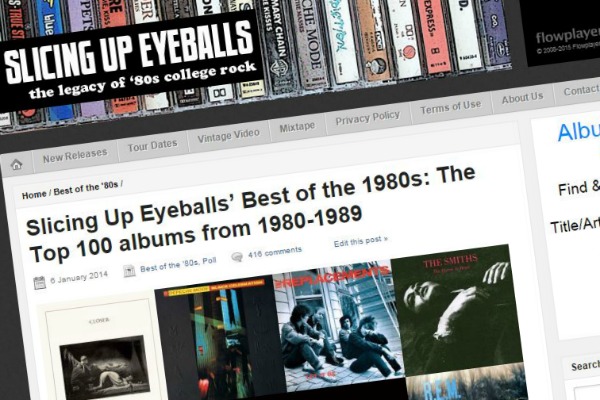This screenshot has height=400, width=600.
Task: Open the 416 comments link
Action: [x=275, y=252]
